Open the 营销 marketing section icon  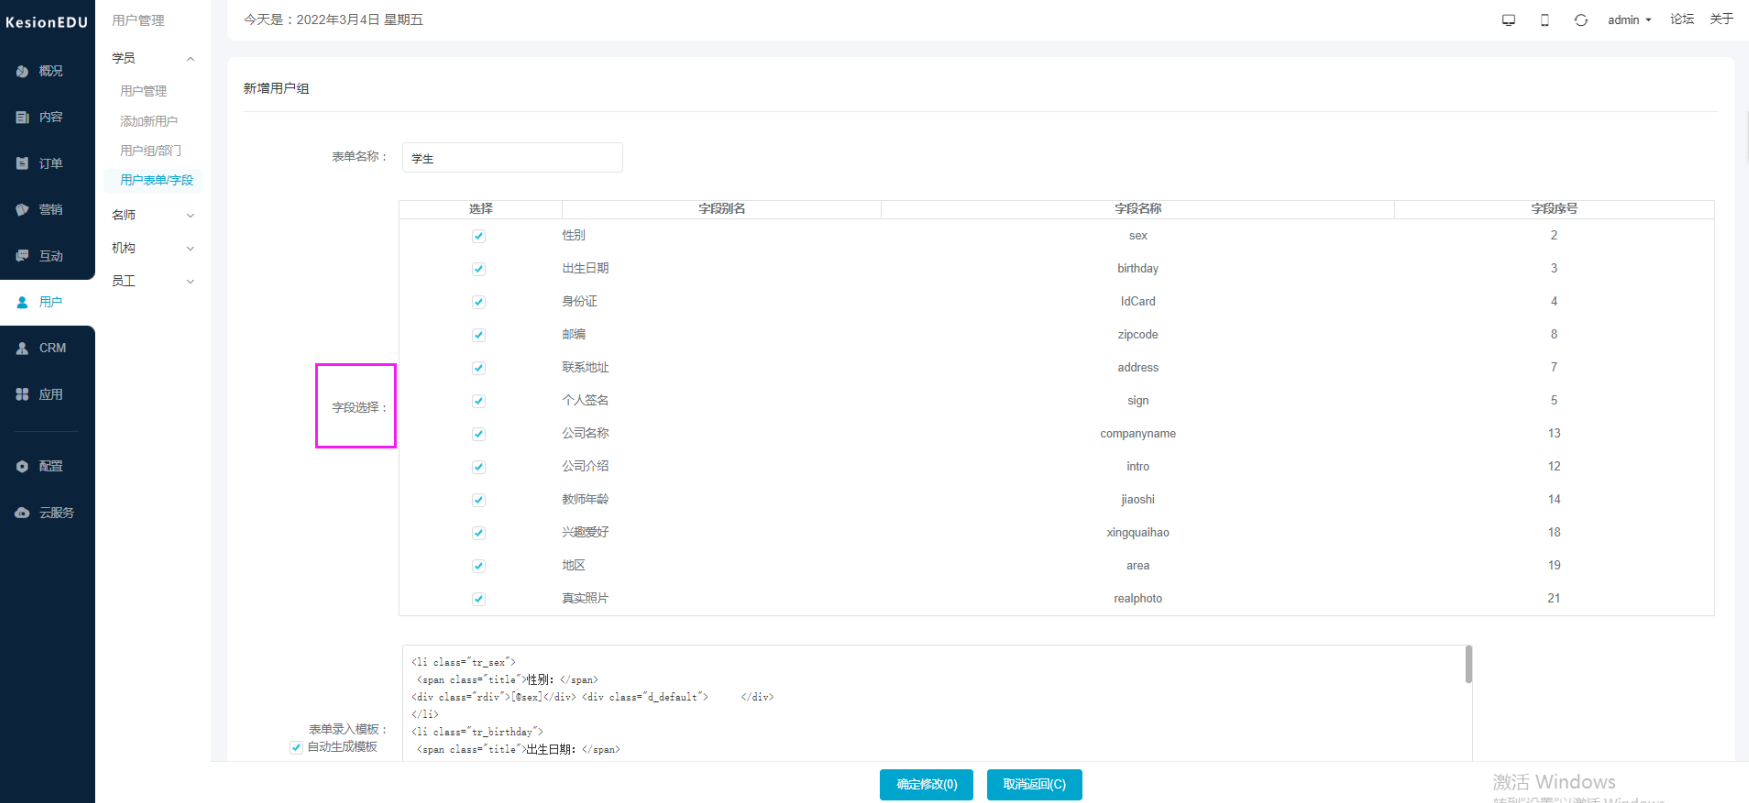[x=22, y=209]
